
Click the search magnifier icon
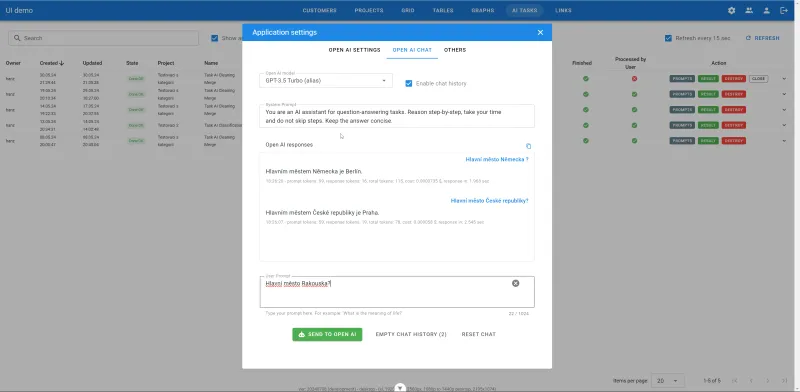click(x=17, y=38)
